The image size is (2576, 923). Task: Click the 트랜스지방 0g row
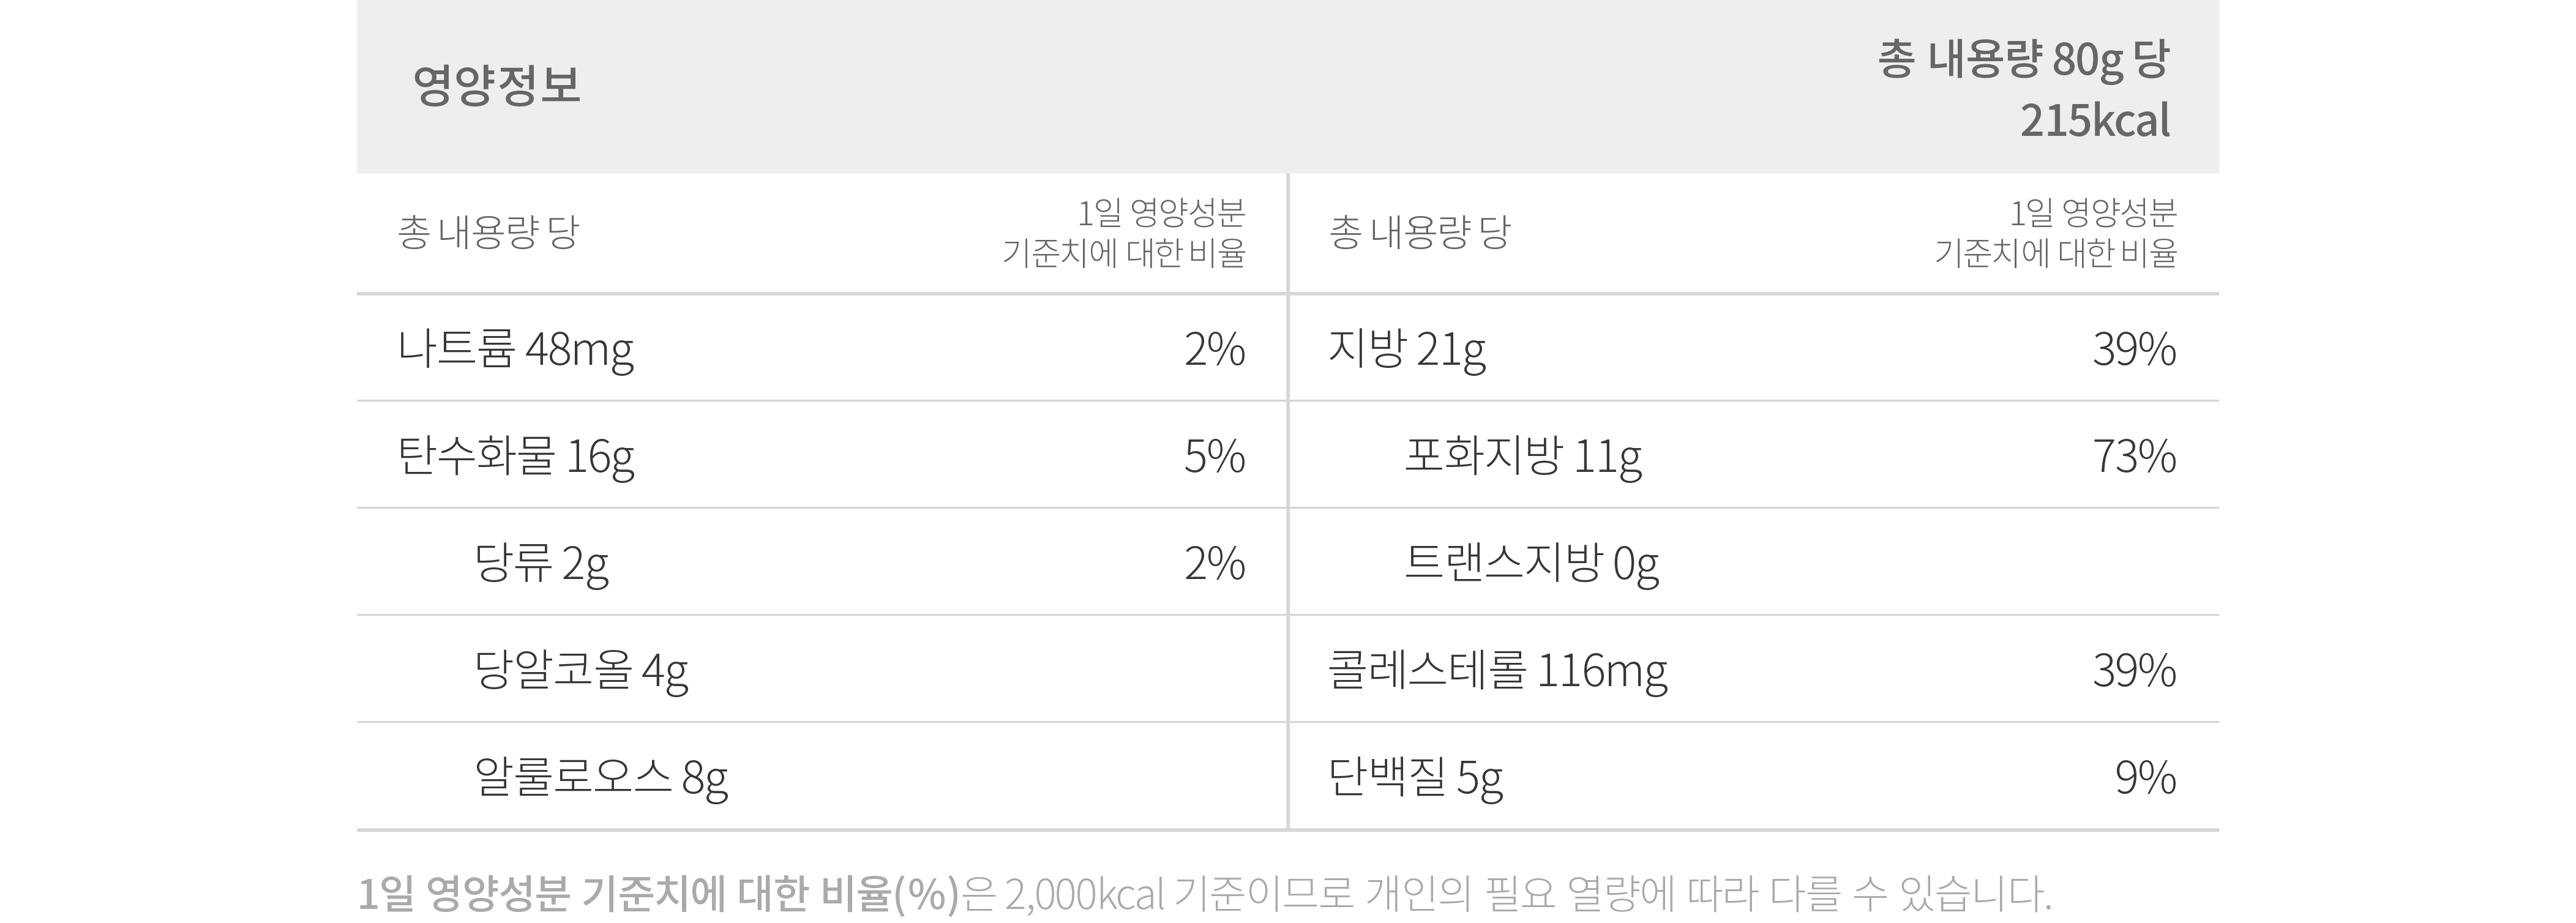(1754, 562)
